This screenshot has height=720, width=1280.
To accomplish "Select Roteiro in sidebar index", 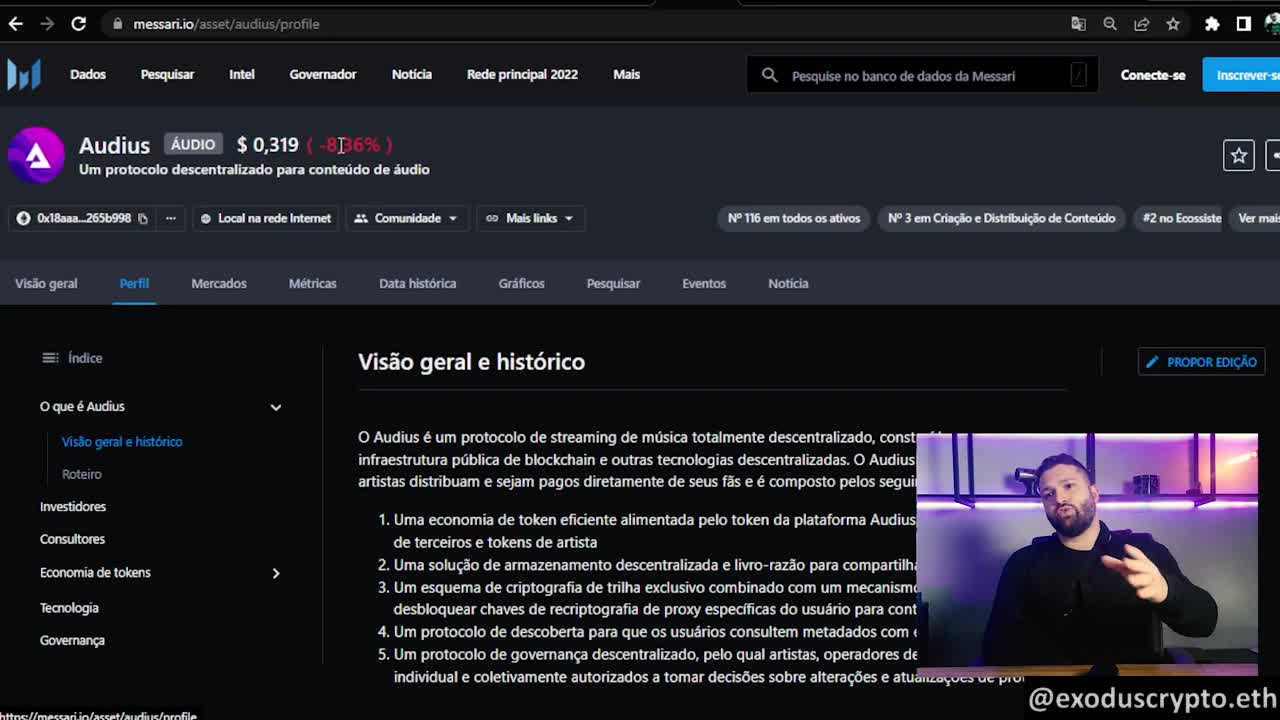I will pyautogui.click(x=82, y=474).
